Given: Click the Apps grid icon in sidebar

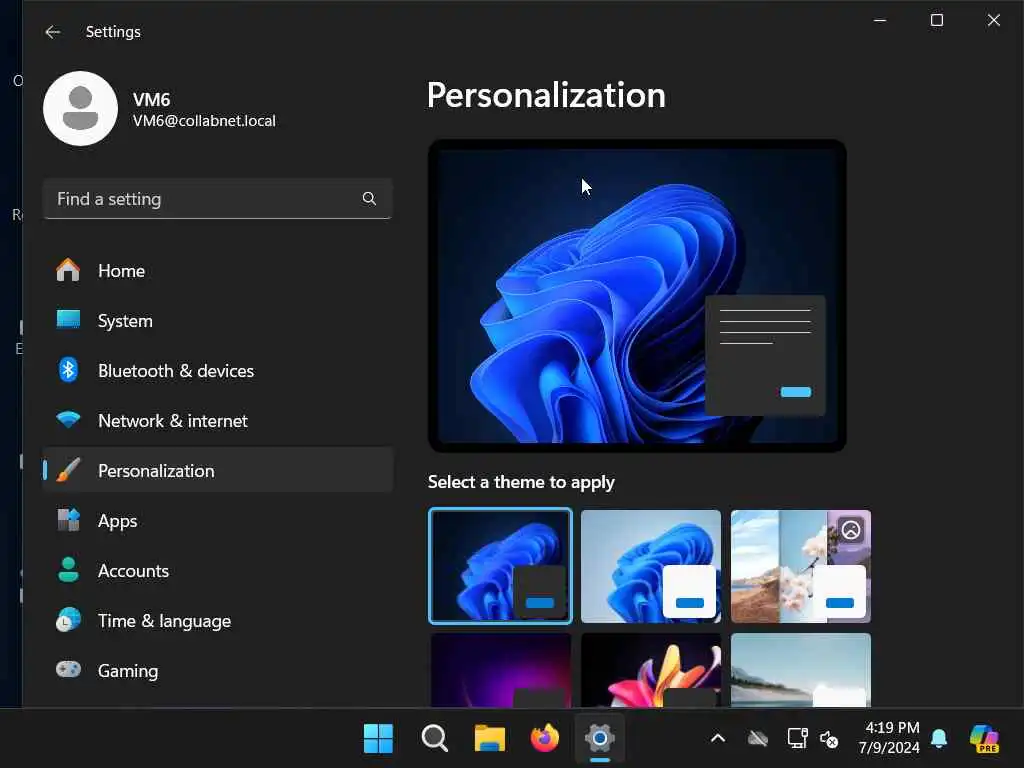Looking at the screenshot, I should click(68, 520).
